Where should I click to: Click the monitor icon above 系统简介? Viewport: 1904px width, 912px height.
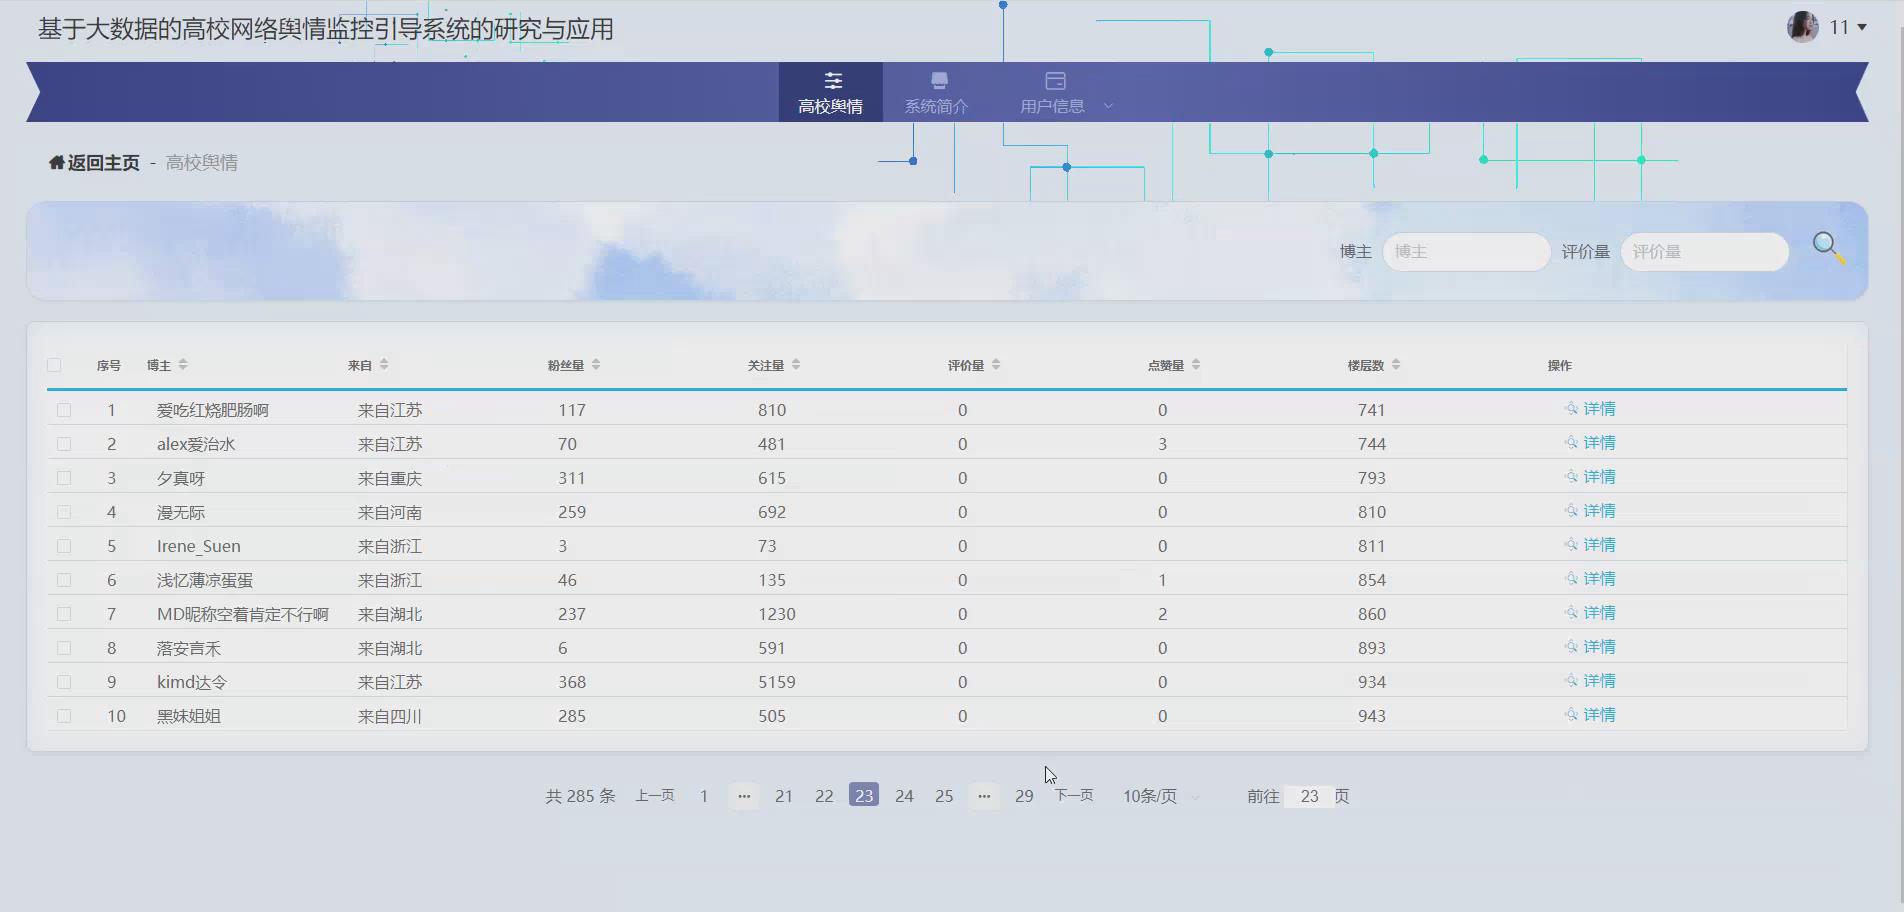coord(937,80)
